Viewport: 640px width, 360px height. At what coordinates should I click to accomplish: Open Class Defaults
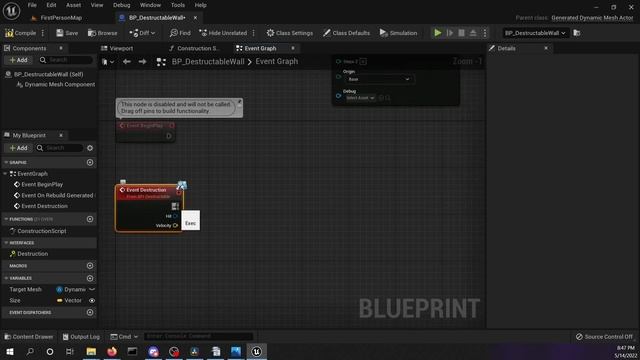[x=346, y=33]
